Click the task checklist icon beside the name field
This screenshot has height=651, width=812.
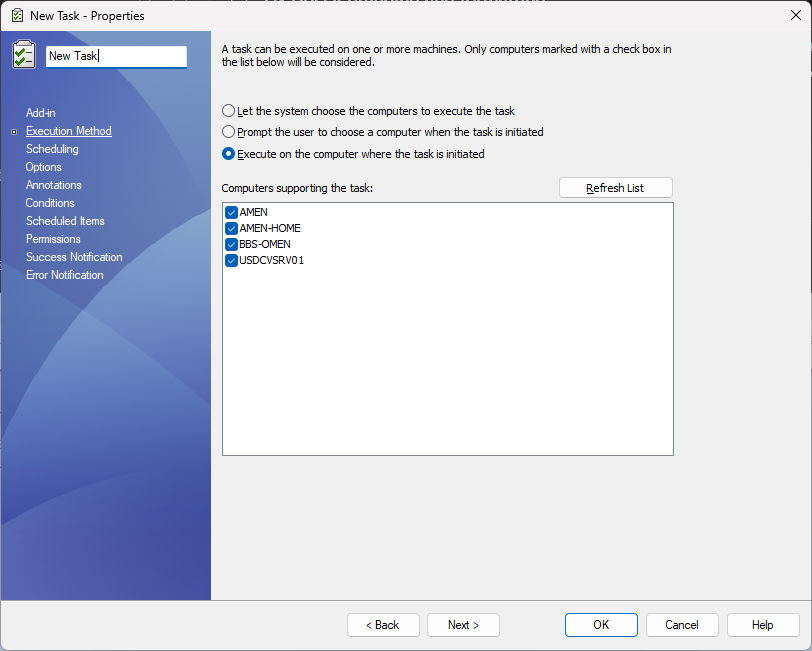24,54
